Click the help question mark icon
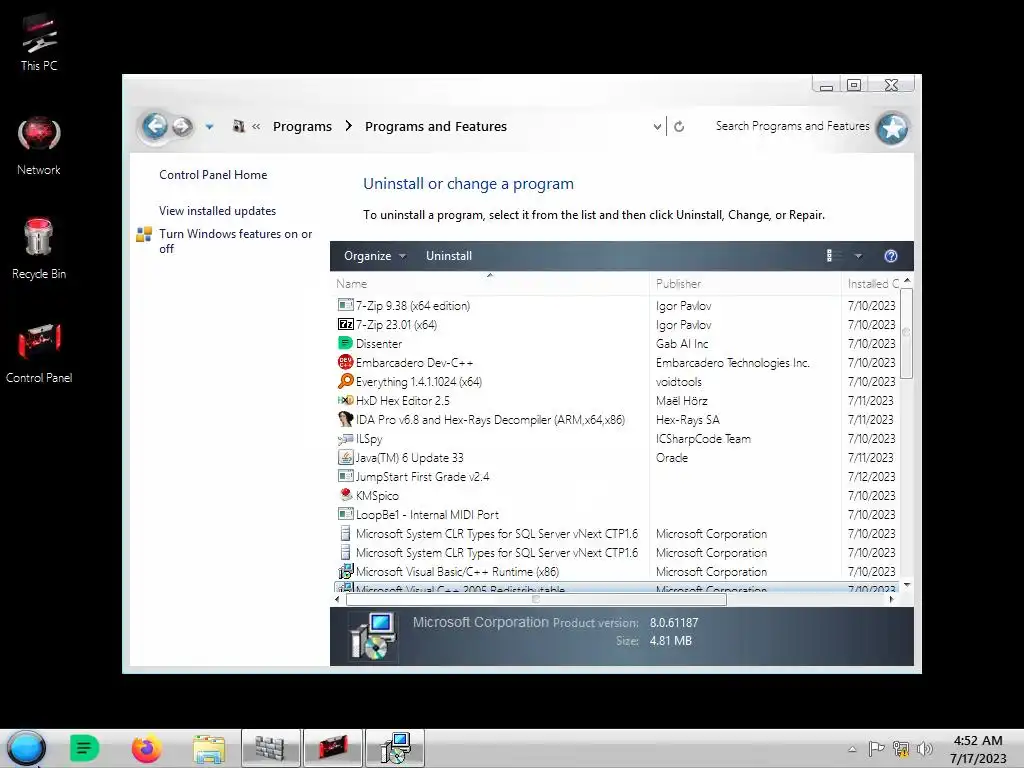This screenshot has width=1024, height=768. tap(891, 256)
